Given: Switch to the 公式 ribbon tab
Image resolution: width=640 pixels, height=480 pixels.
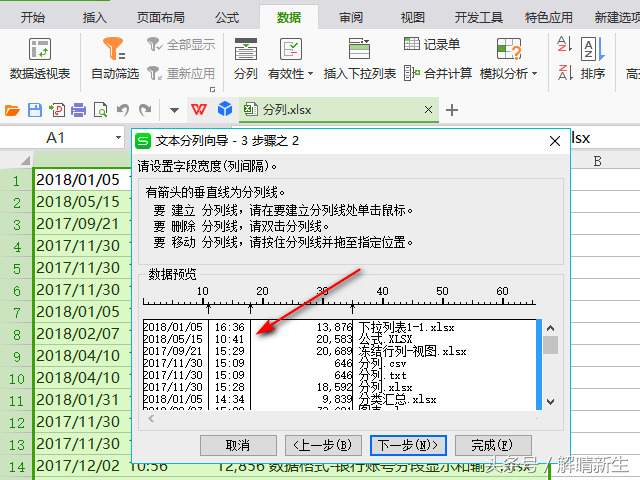Looking at the screenshot, I should (x=227, y=18).
